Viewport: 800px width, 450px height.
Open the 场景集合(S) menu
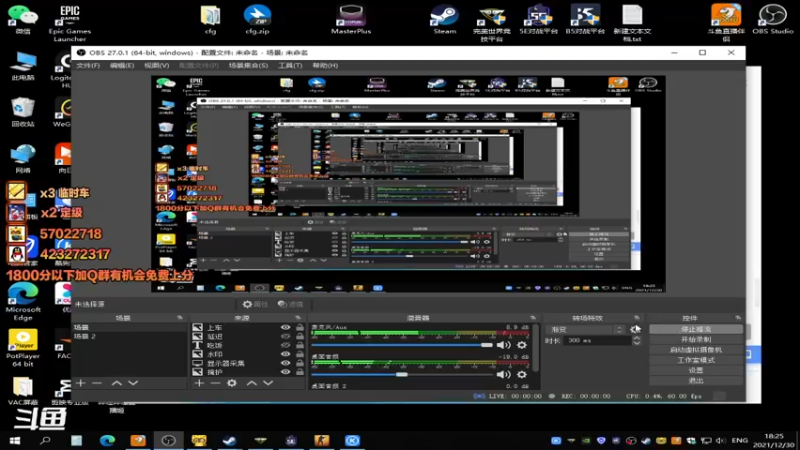pyautogui.click(x=248, y=65)
